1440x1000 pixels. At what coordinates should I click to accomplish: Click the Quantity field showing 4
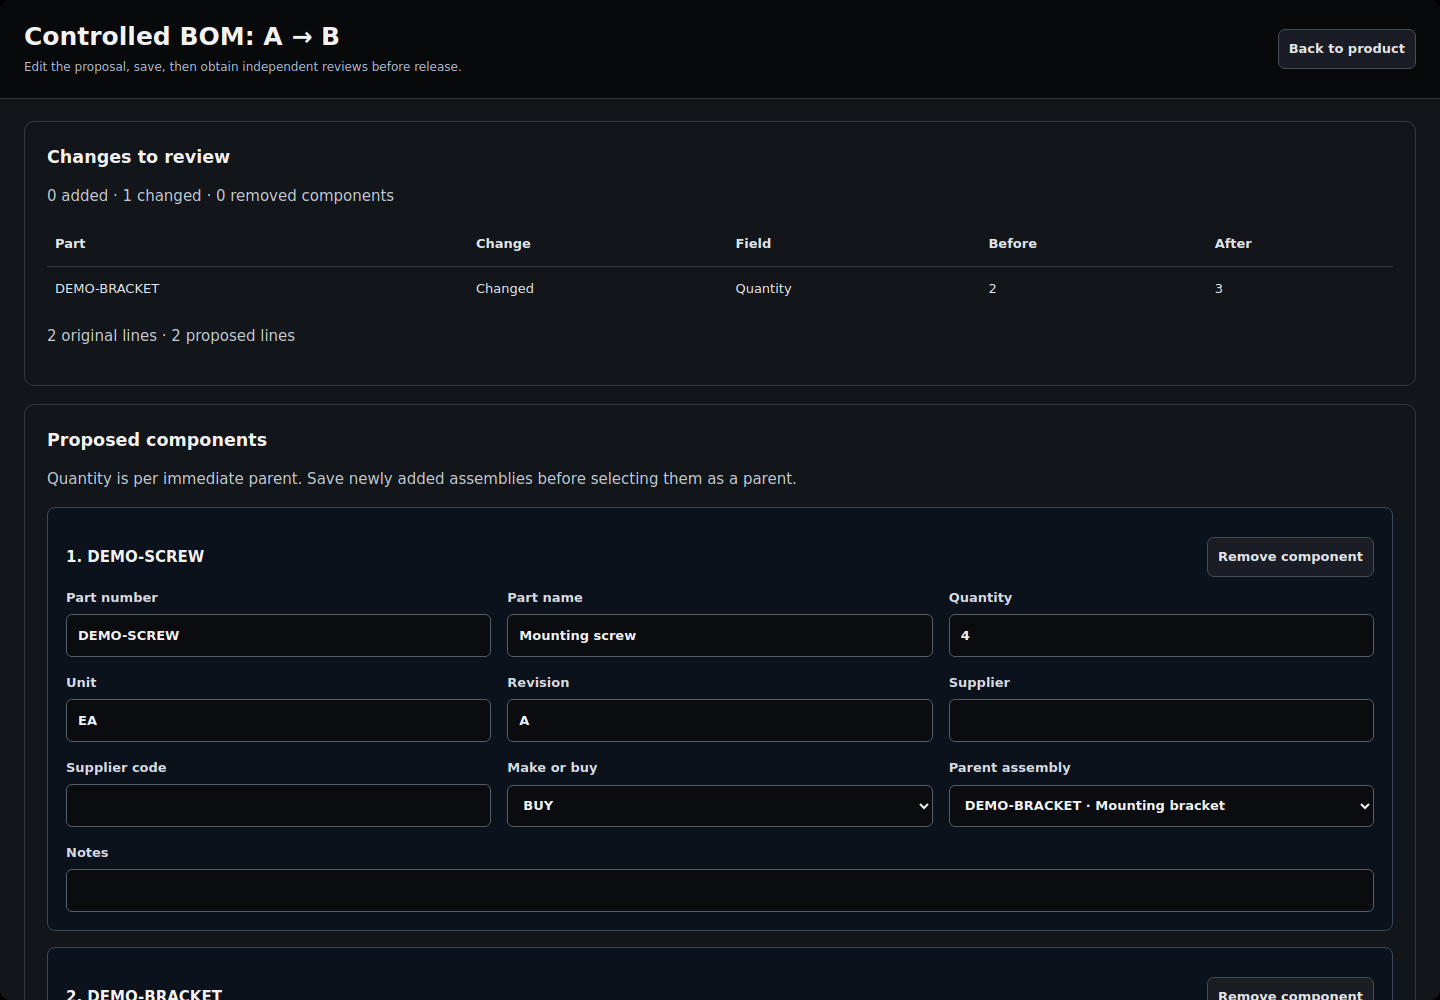(x=1160, y=636)
